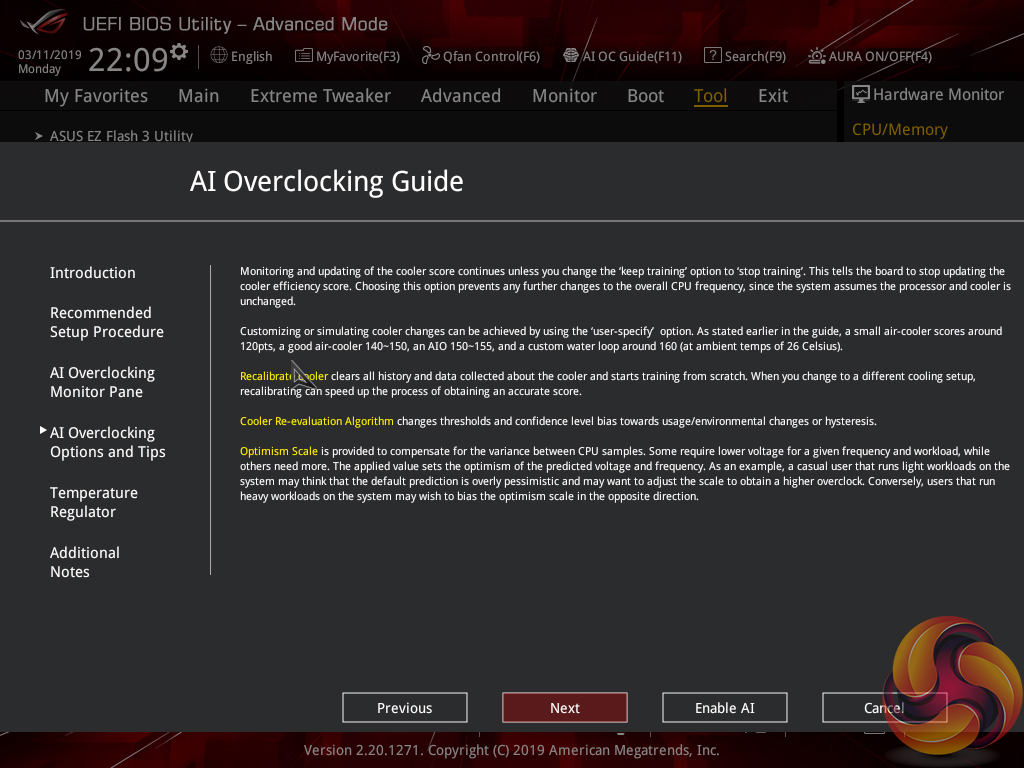Switch to Monitor tab
Image resolution: width=1024 pixels, height=768 pixels.
coord(564,96)
